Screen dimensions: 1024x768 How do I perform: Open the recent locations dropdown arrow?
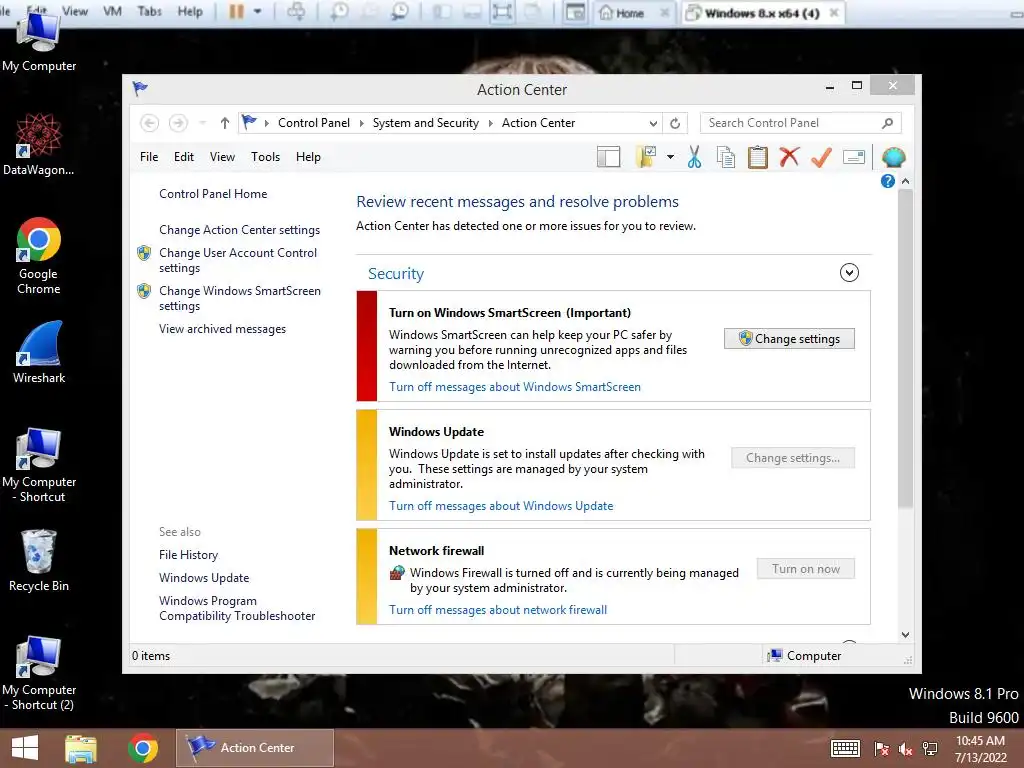pyautogui.click(x=202, y=123)
